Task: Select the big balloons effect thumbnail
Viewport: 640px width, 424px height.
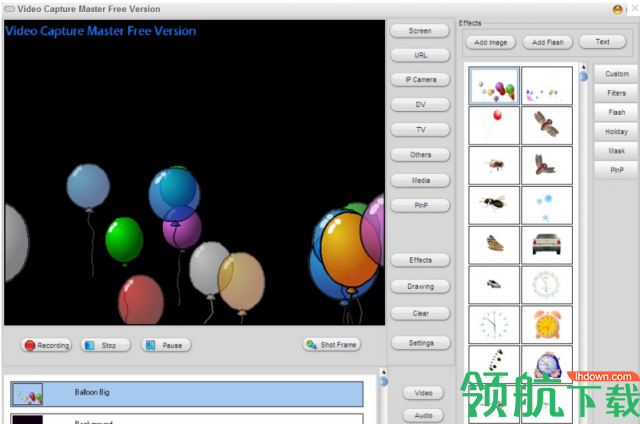Action: click(x=494, y=86)
